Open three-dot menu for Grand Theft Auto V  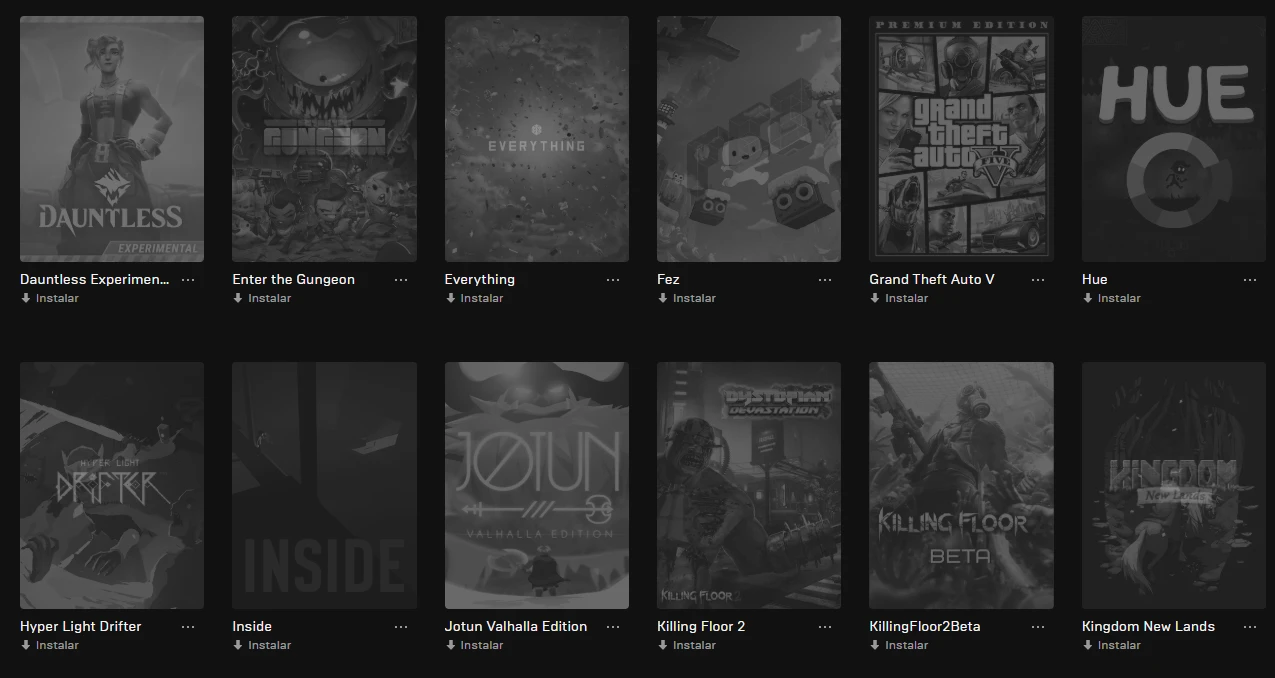pyautogui.click(x=1038, y=280)
